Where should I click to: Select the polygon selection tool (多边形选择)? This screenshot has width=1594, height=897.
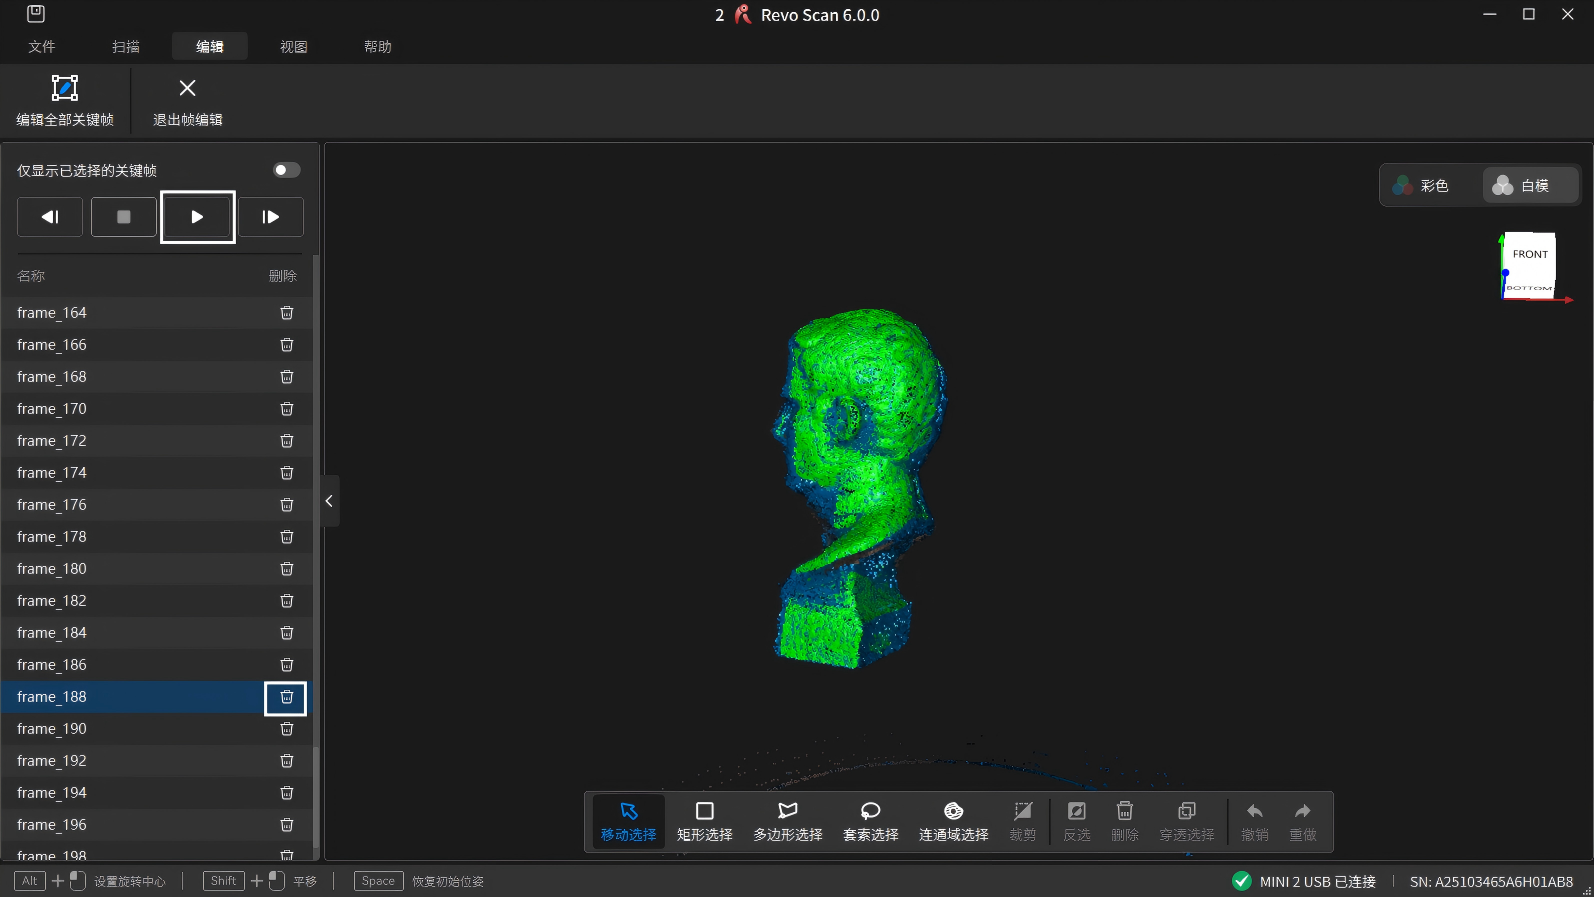[787, 821]
